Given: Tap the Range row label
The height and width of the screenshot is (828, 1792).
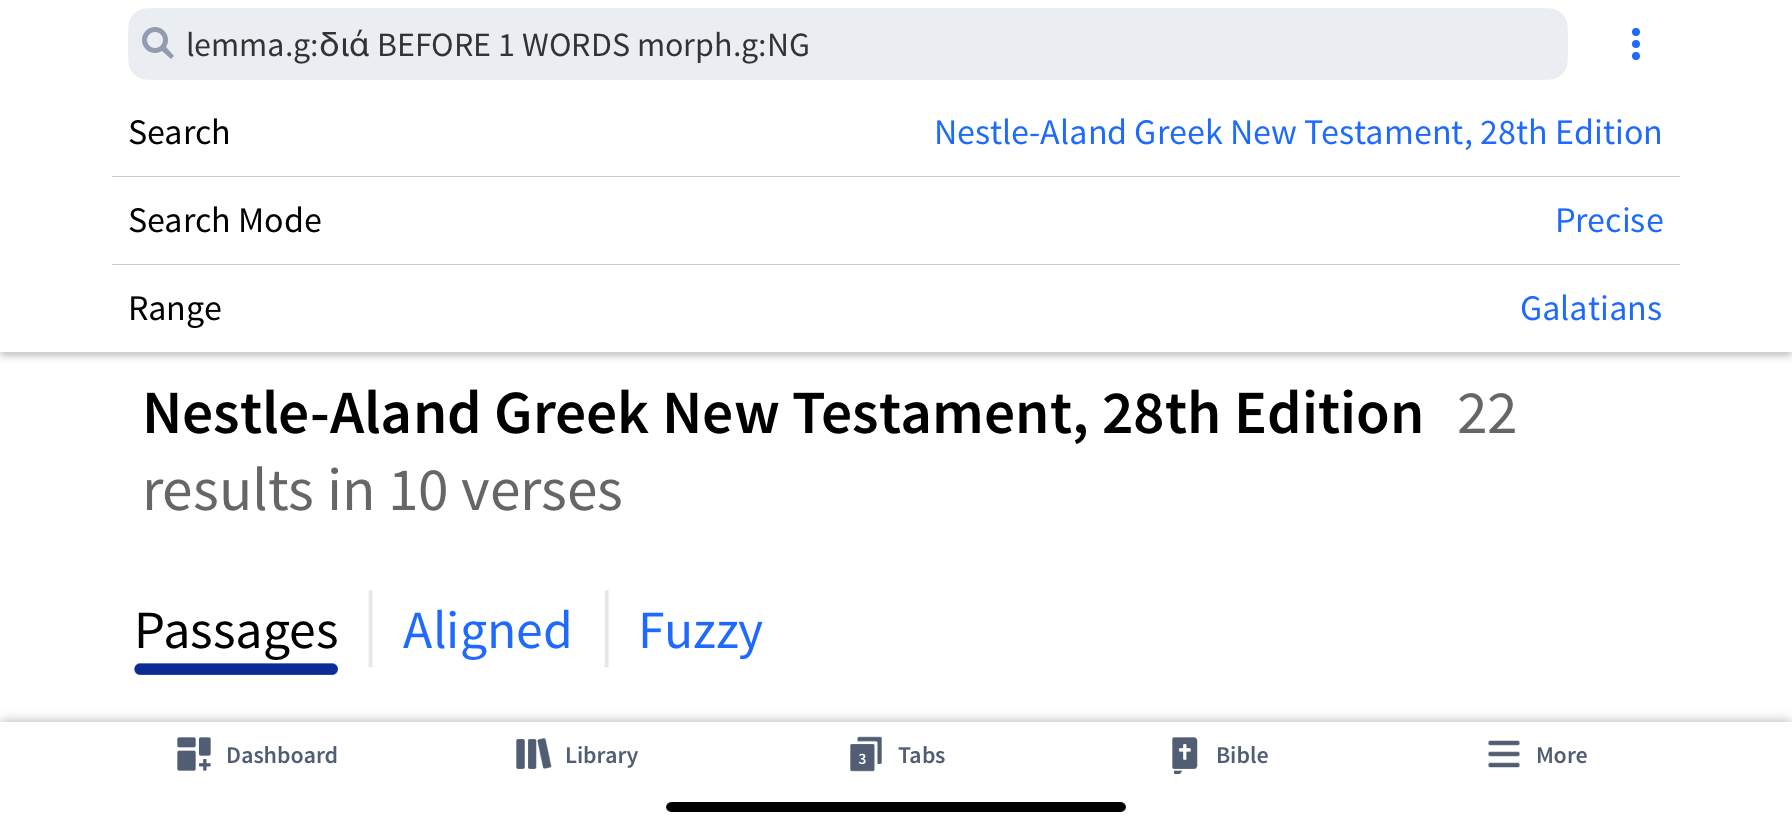Looking at the screenshot, I should click(175, 309).
